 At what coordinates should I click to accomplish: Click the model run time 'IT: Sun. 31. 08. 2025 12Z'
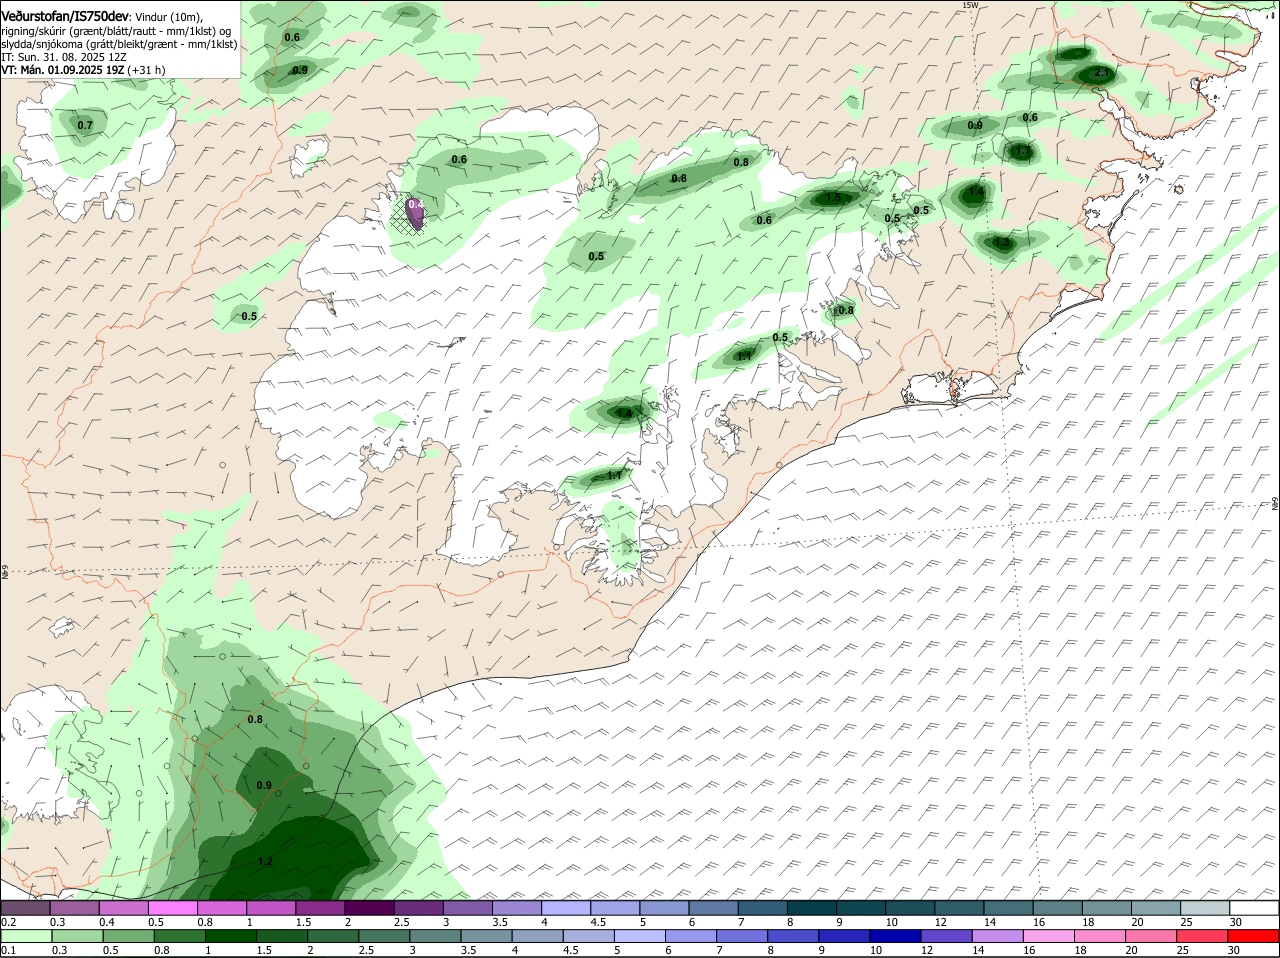[x=64, y=57]
